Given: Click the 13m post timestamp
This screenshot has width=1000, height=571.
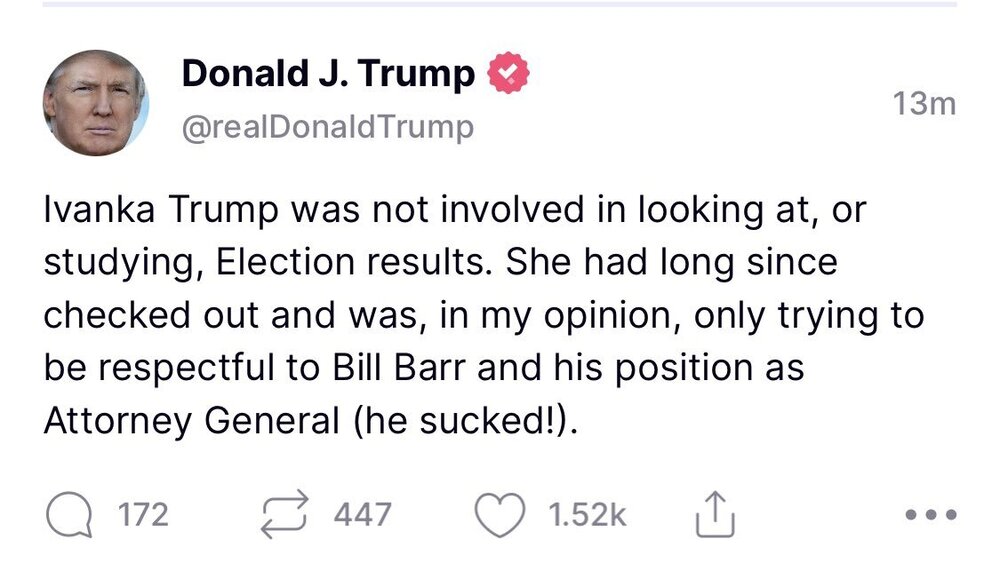Looking at the screenshot, I should (924, 104).
